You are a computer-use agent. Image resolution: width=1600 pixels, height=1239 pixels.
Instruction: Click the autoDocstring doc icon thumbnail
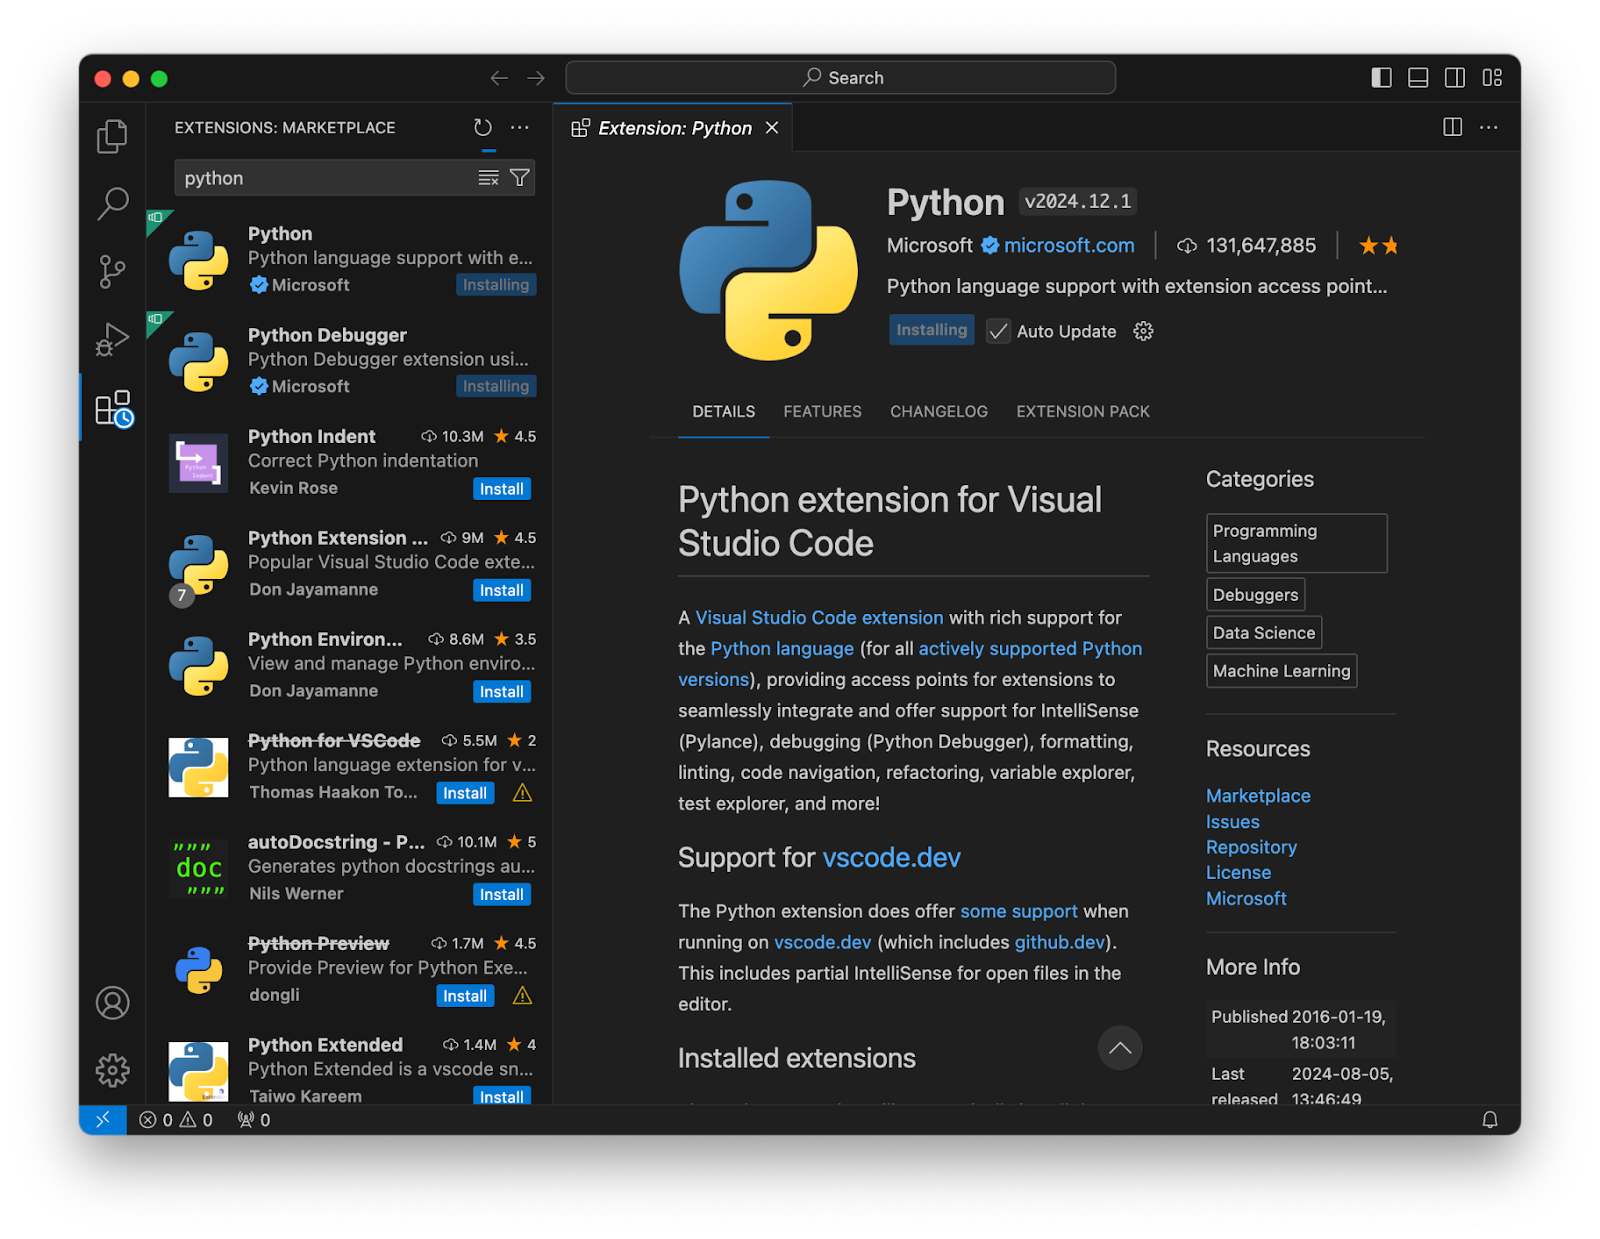coord(199,868)
